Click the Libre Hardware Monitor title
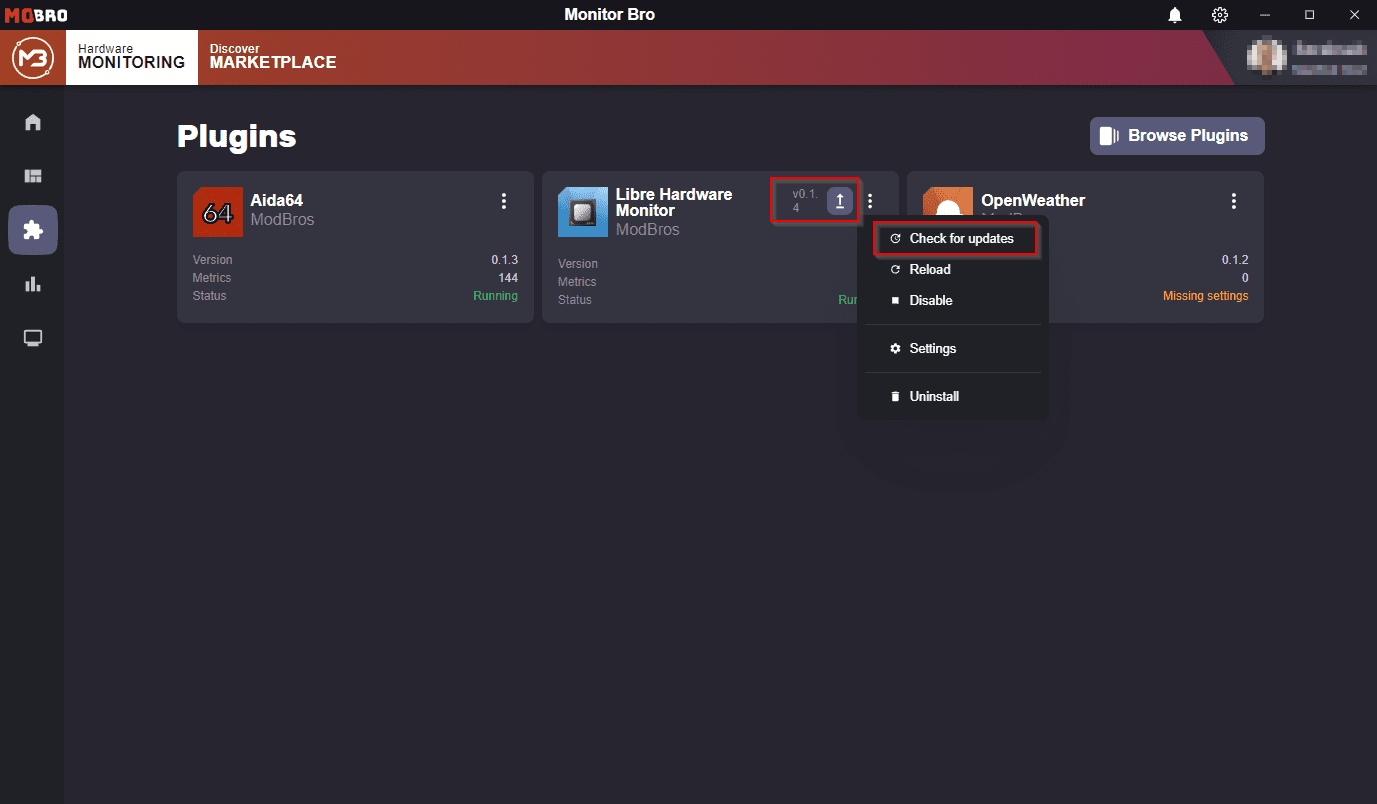Viewport: 1377px width, 804px height. [674, 202]
